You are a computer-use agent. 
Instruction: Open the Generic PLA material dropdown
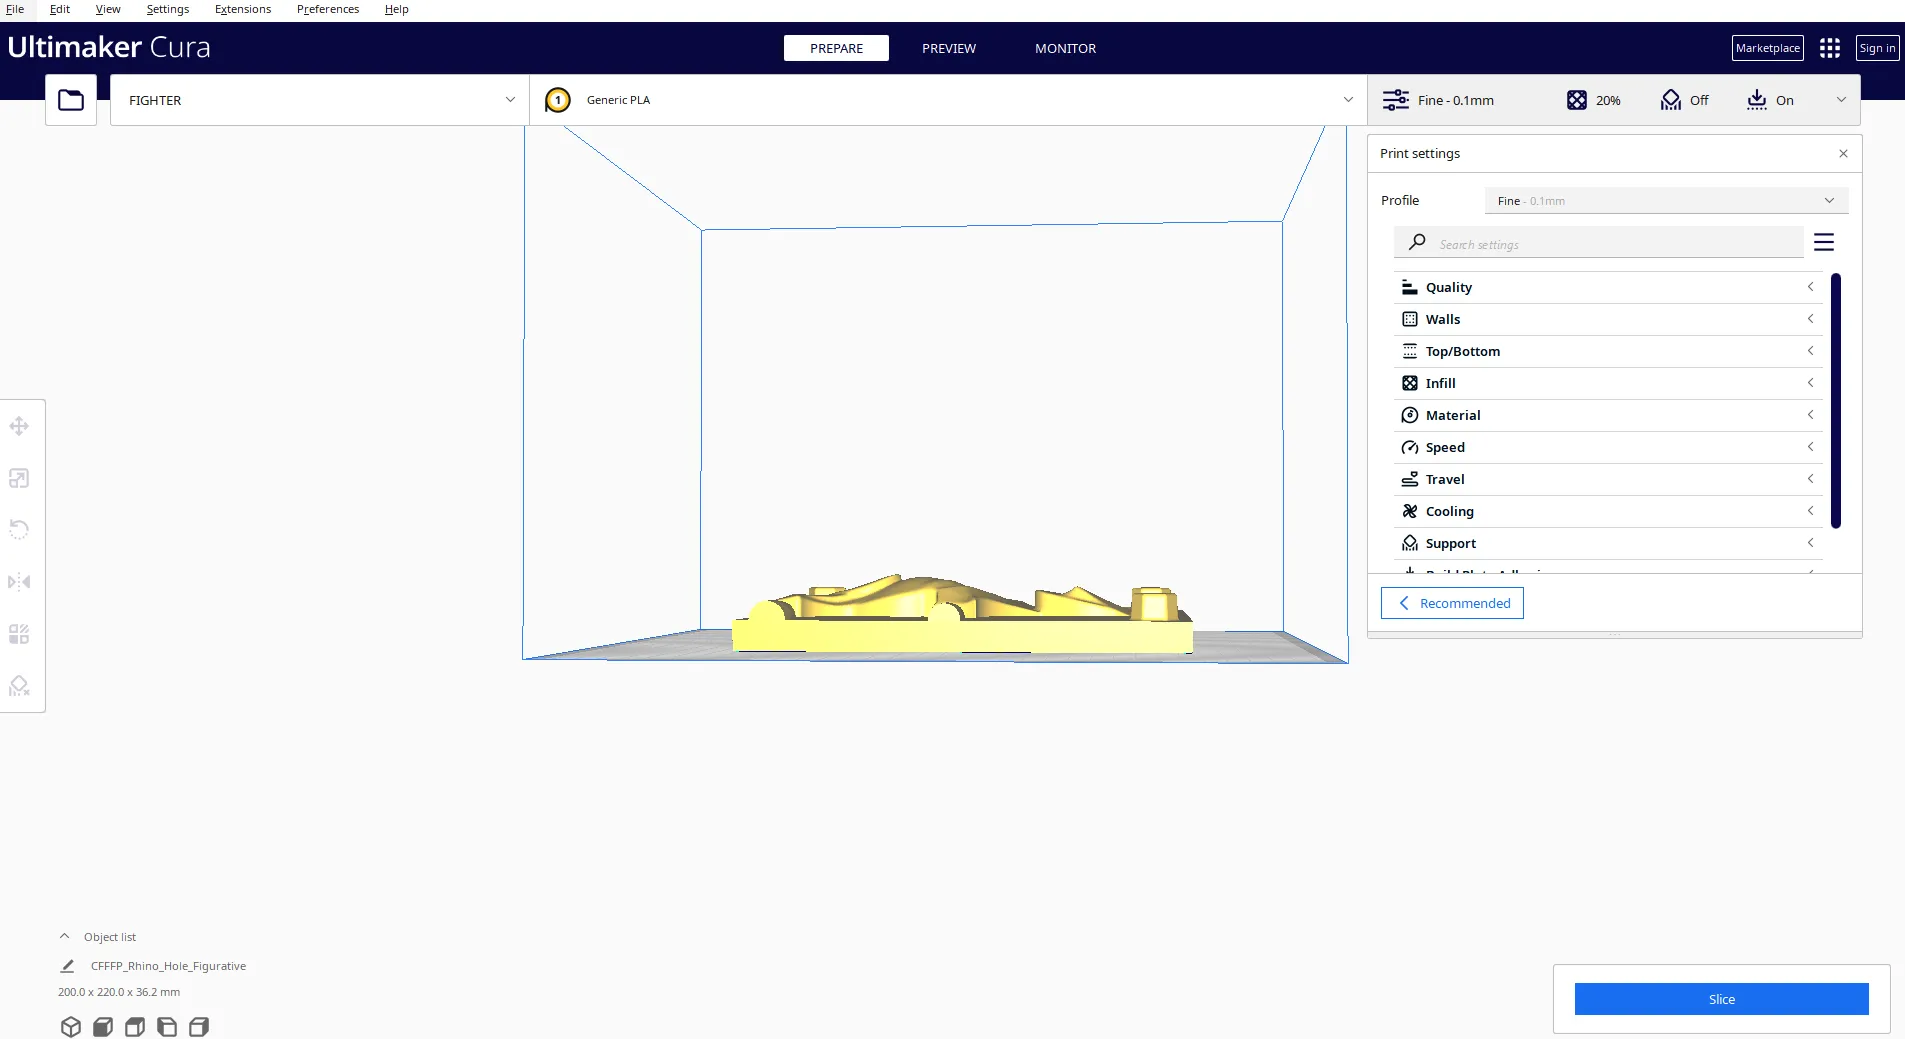(x=948, y=100)
